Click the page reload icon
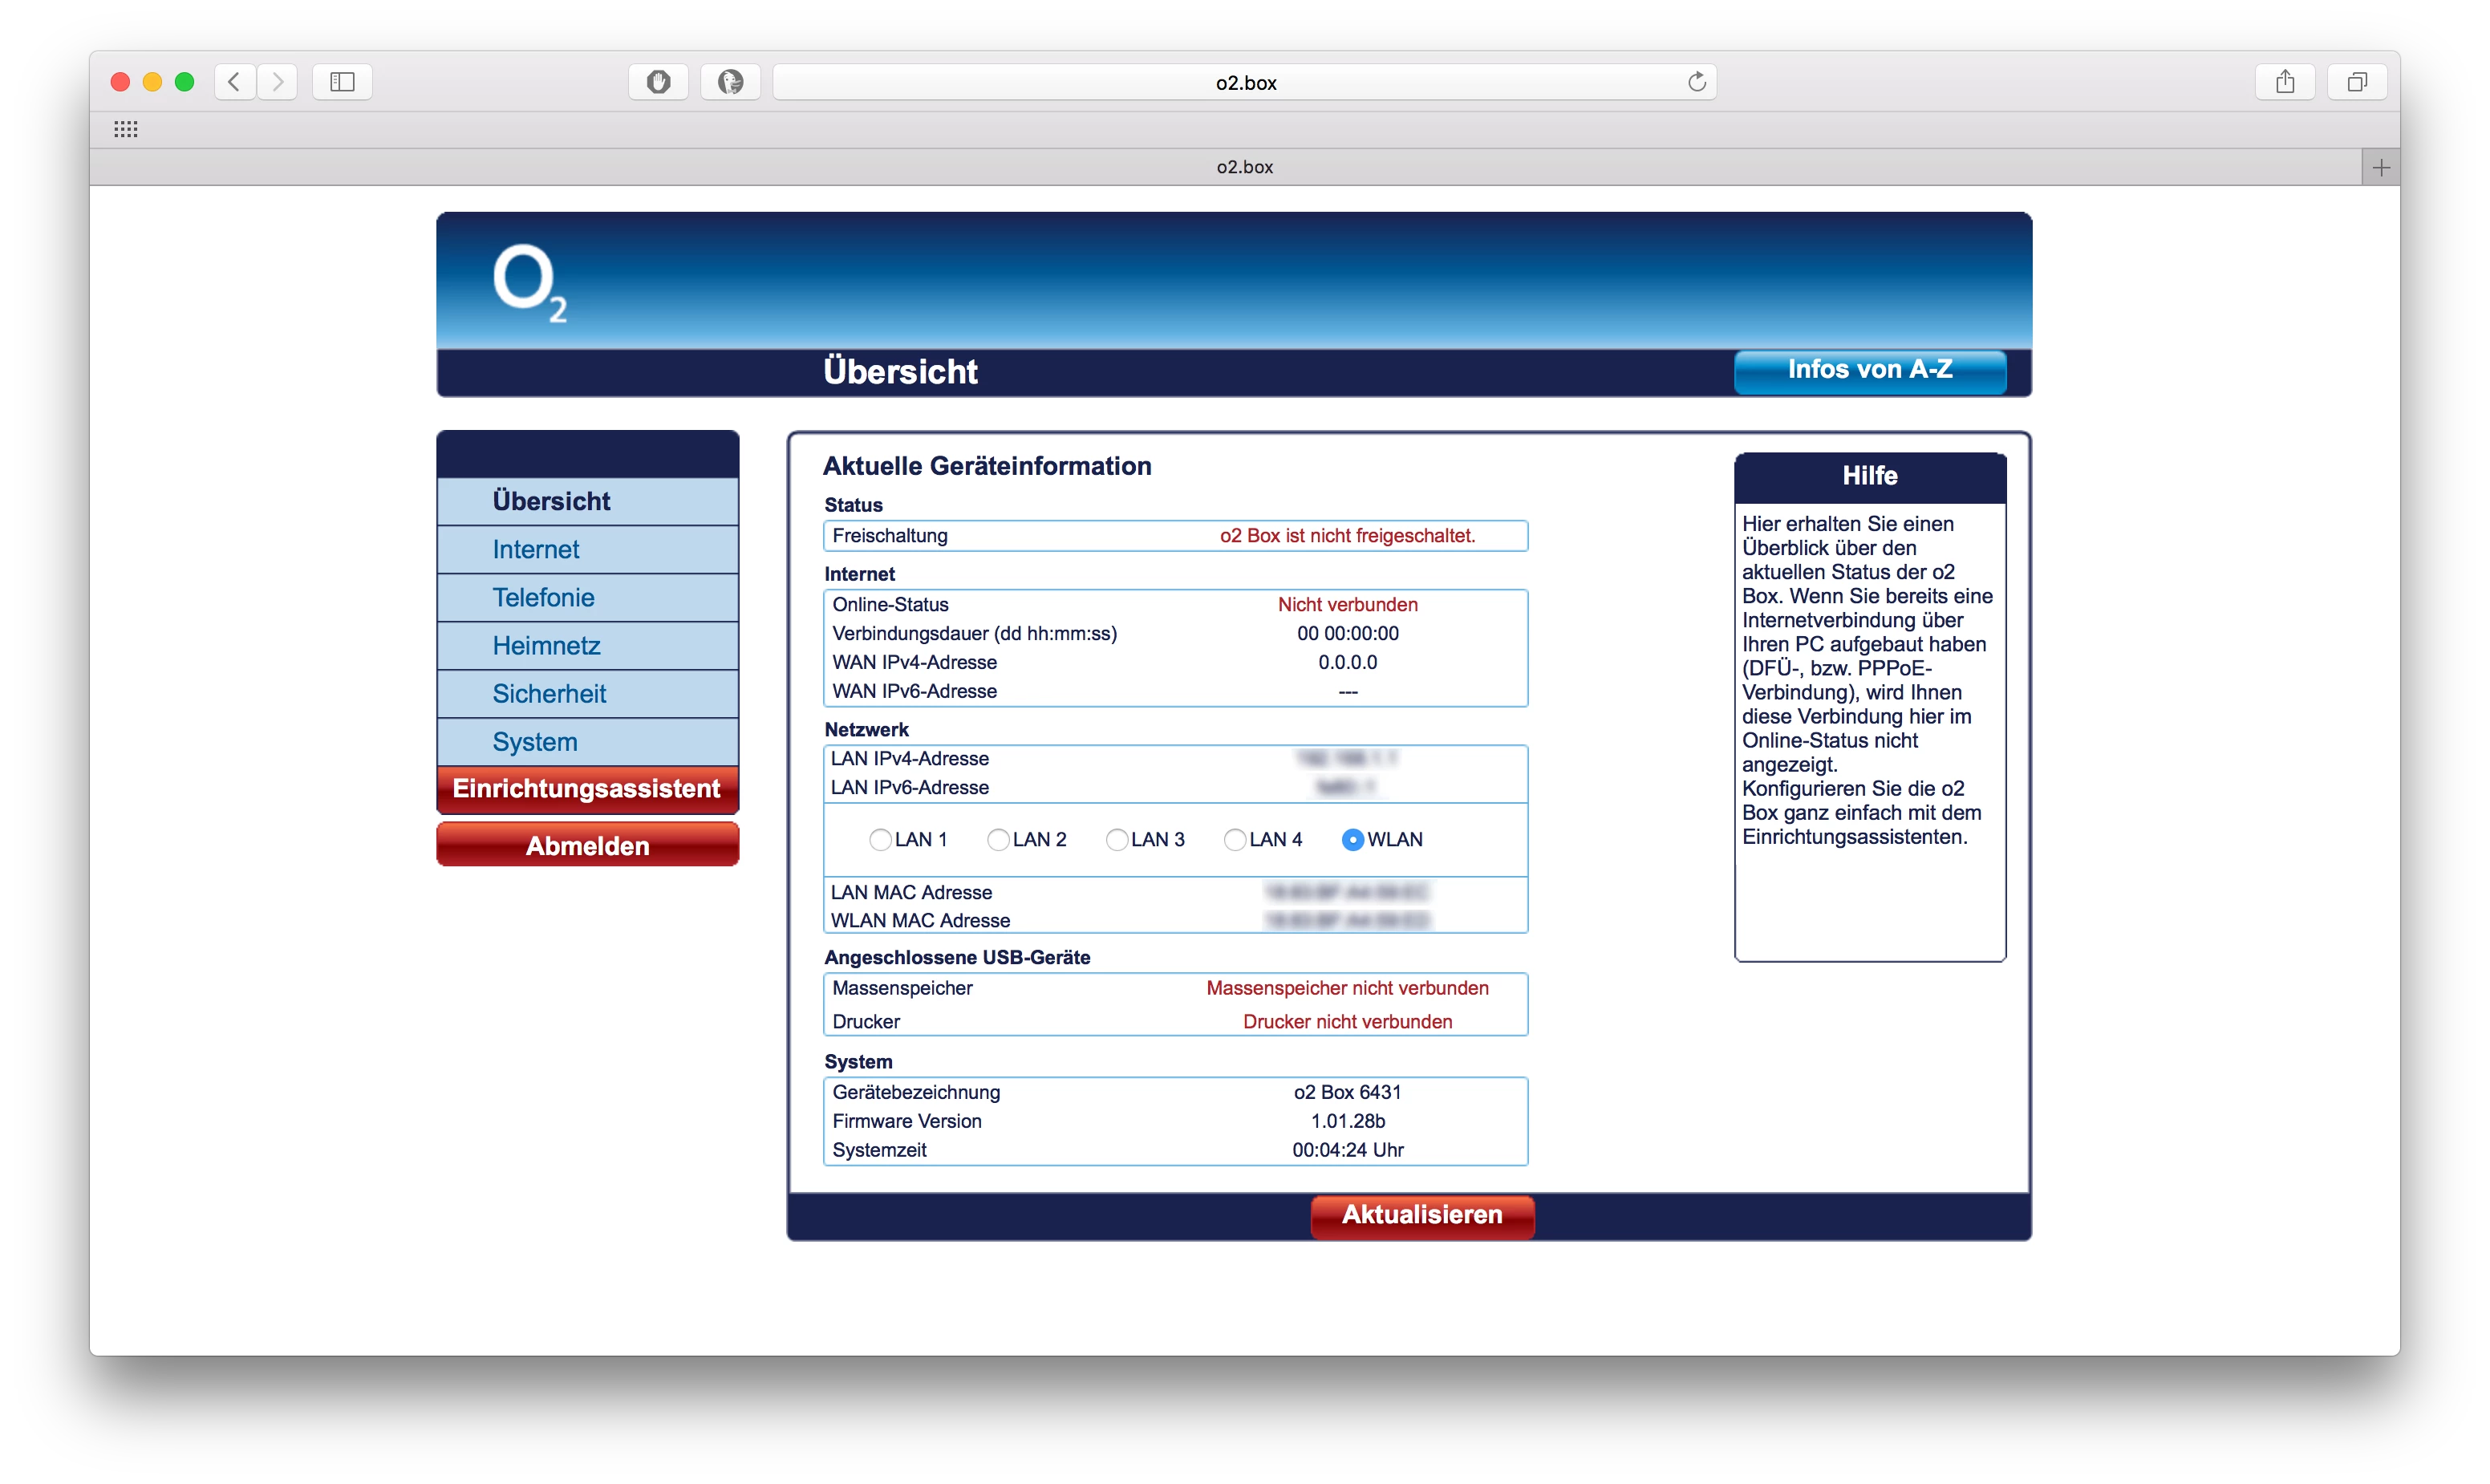Image resolution: width=2490 pixels, height=1484 pixels. [x=1696, y=82]
